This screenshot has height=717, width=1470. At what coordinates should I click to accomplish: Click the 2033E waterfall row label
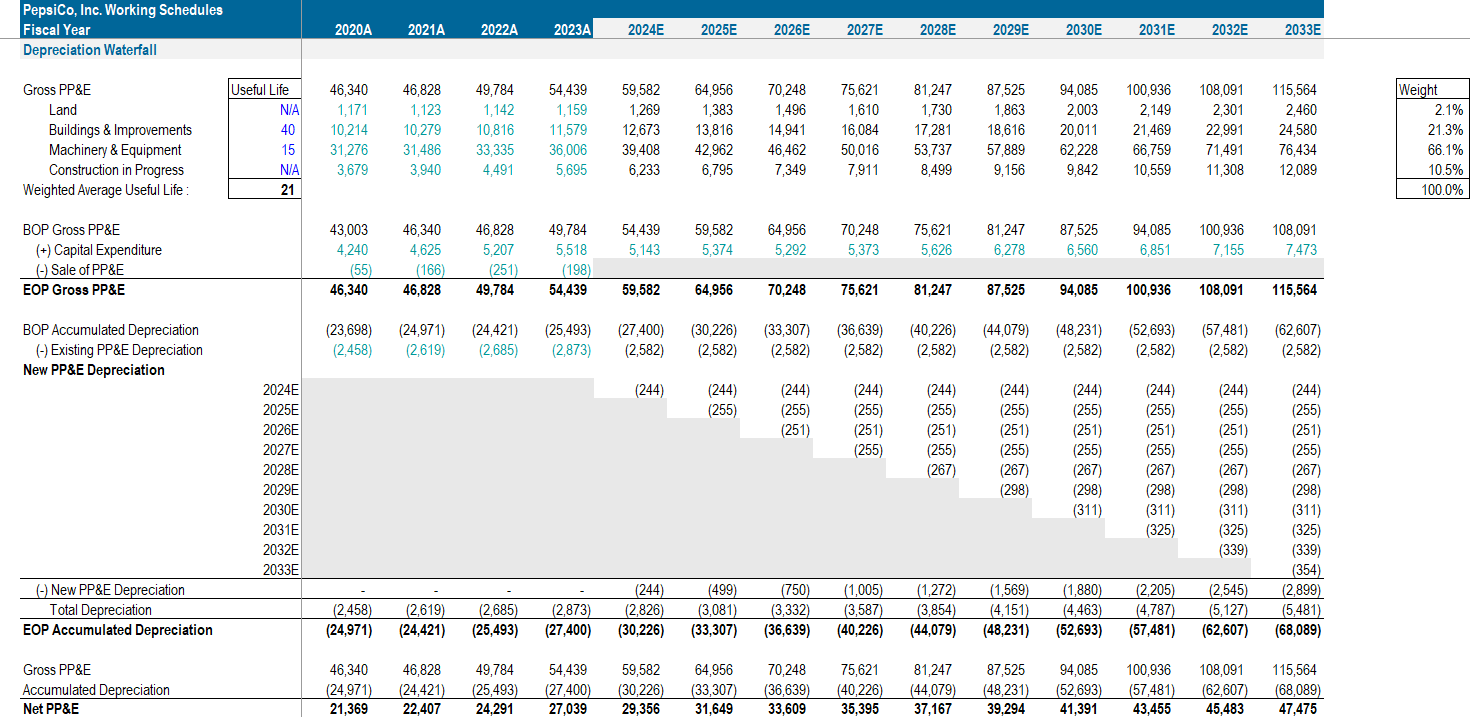click(x=282, y=570)
